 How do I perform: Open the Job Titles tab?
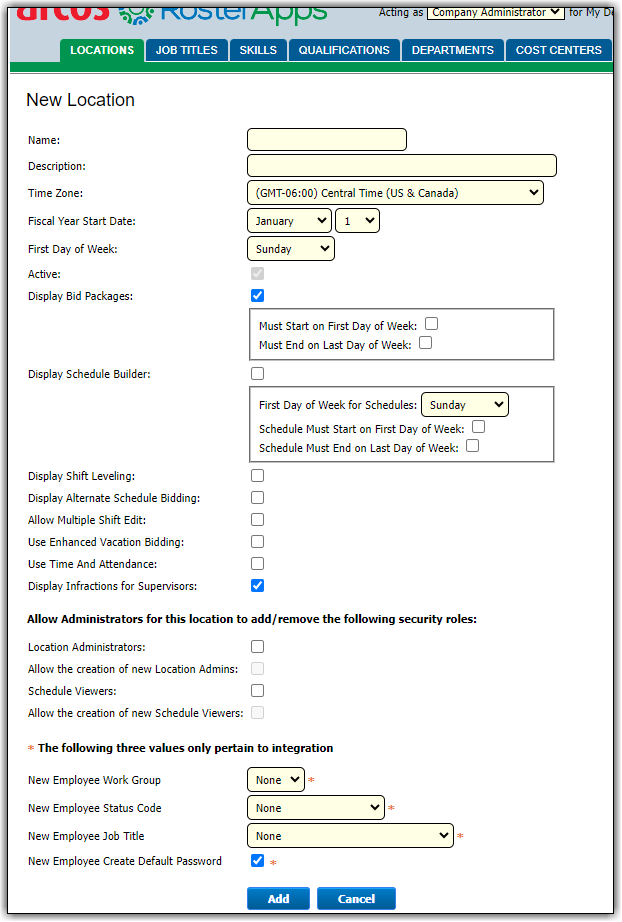[186, 50]
